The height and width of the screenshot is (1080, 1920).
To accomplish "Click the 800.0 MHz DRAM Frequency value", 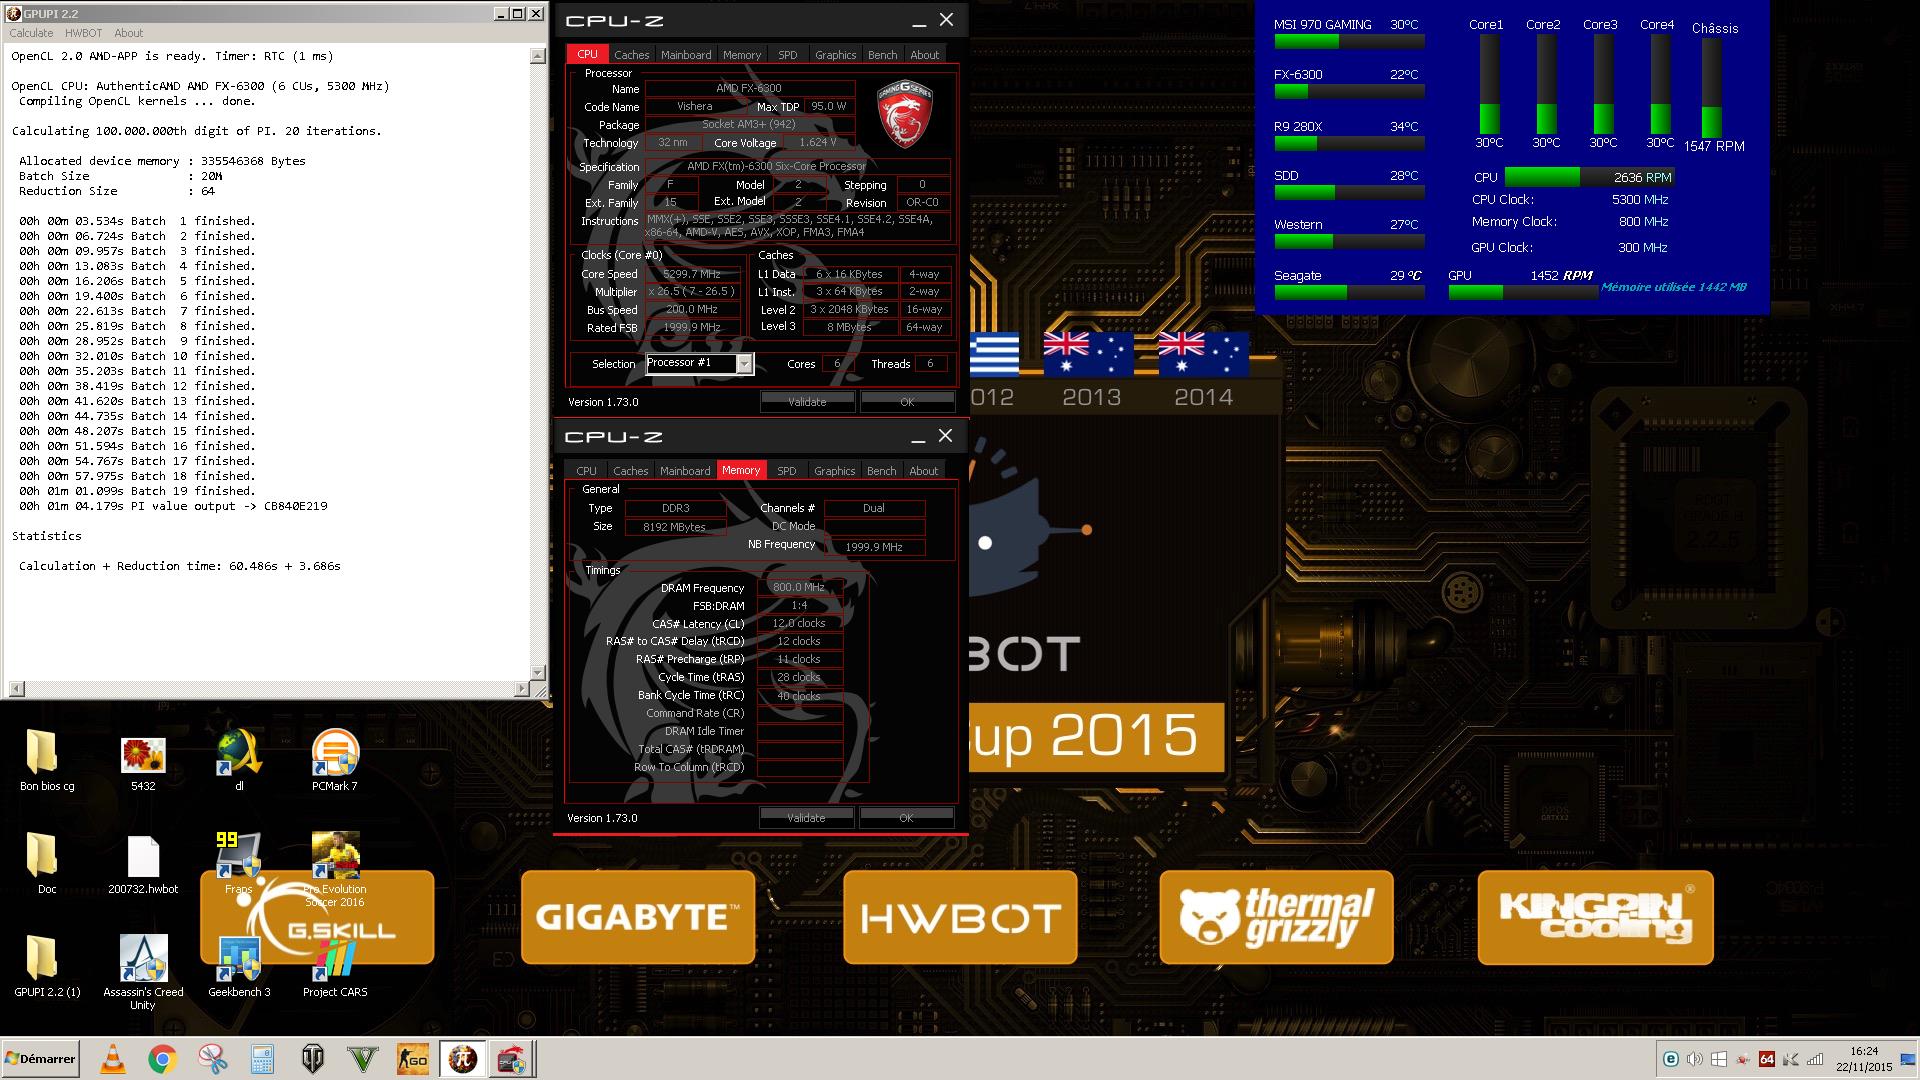I will tap(799, 588).
